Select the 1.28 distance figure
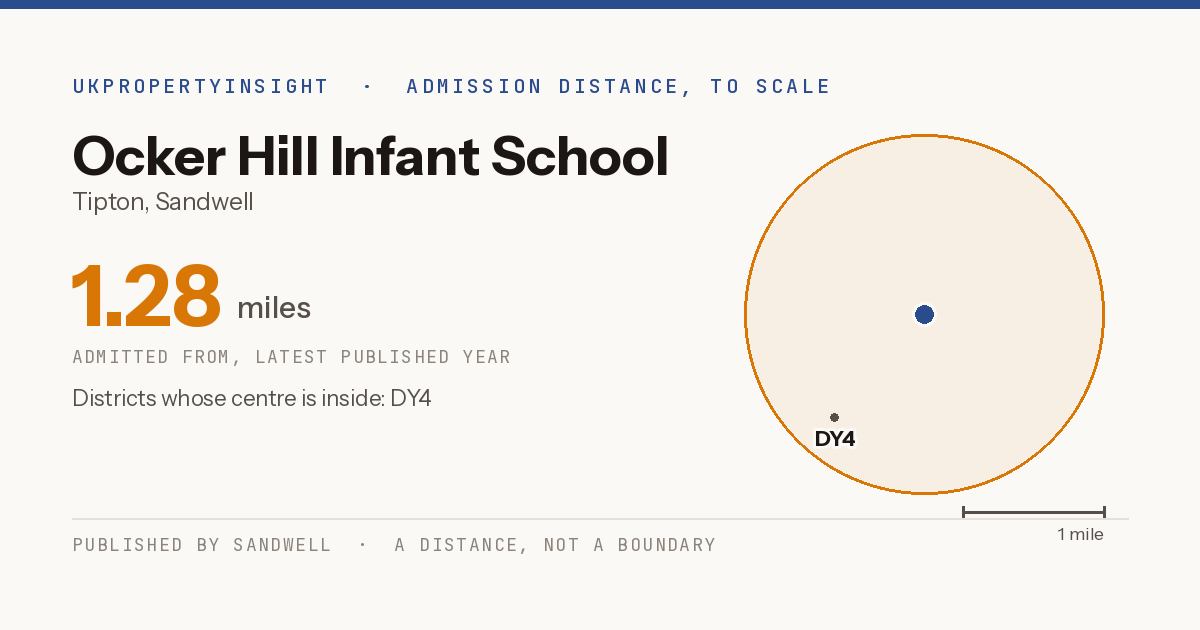The width and height of the screenshot is (1200, 630). 146,296
